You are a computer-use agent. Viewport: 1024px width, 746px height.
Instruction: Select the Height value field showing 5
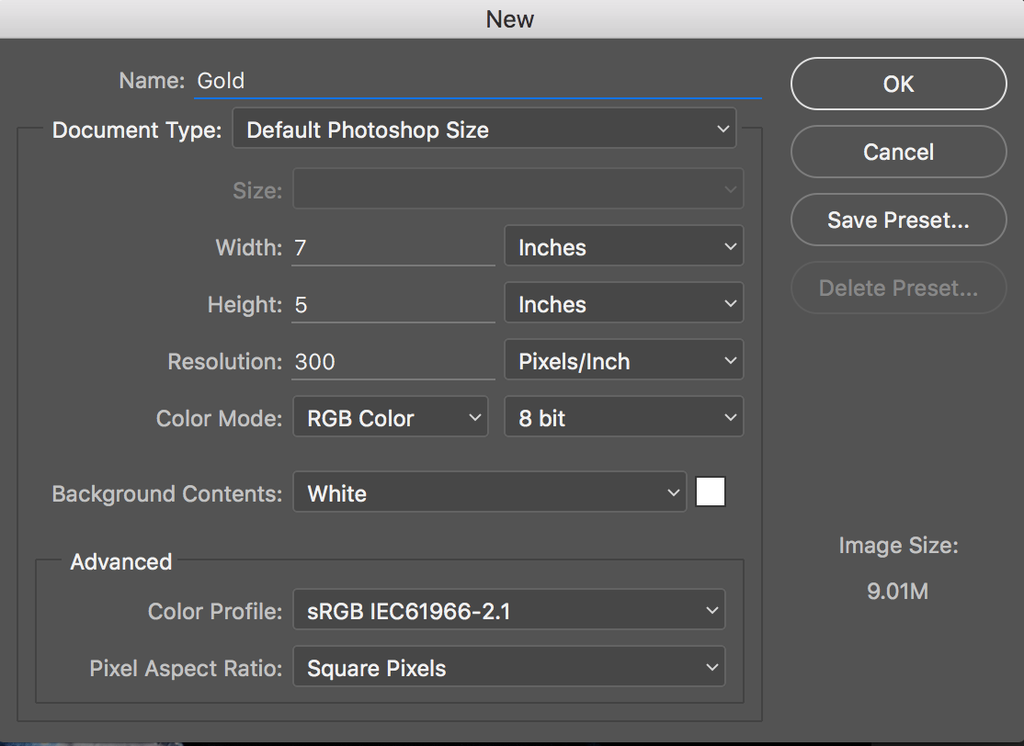click(390, 304)
